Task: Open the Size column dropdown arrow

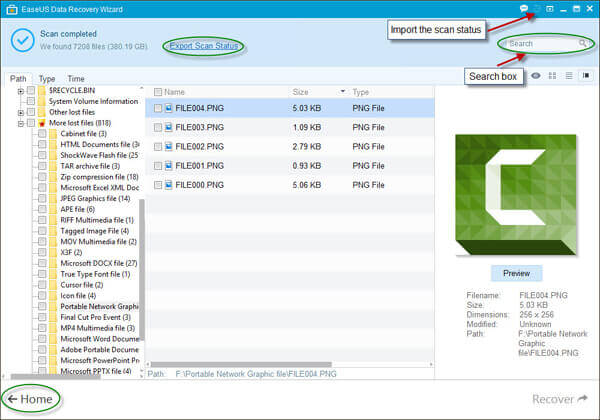Action: click(x=342, y=91)
